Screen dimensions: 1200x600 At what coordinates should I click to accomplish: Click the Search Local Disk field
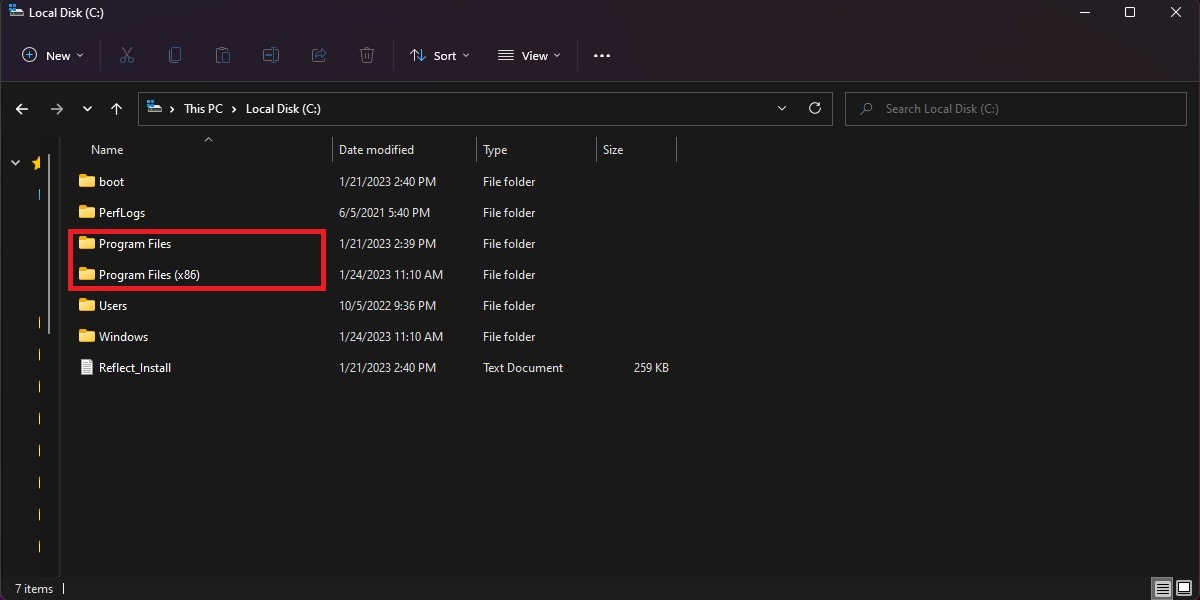1015,108
